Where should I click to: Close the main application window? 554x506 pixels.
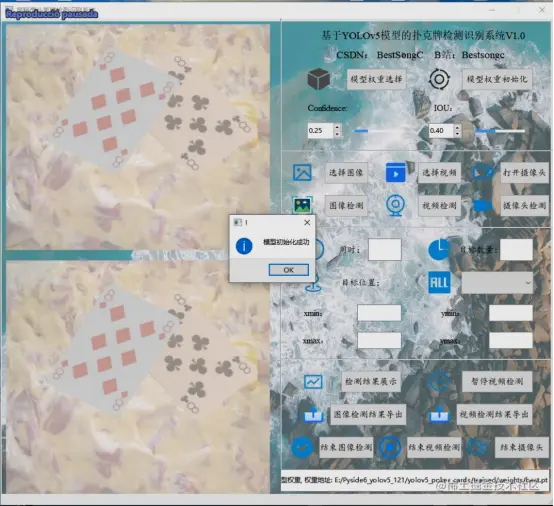pos(542,10)
